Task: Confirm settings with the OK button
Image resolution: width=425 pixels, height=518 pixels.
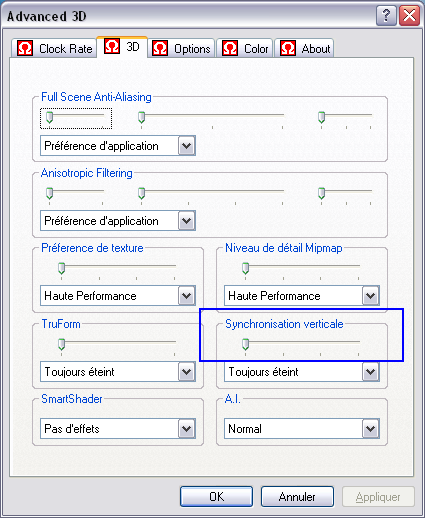Action: [216, 497]
